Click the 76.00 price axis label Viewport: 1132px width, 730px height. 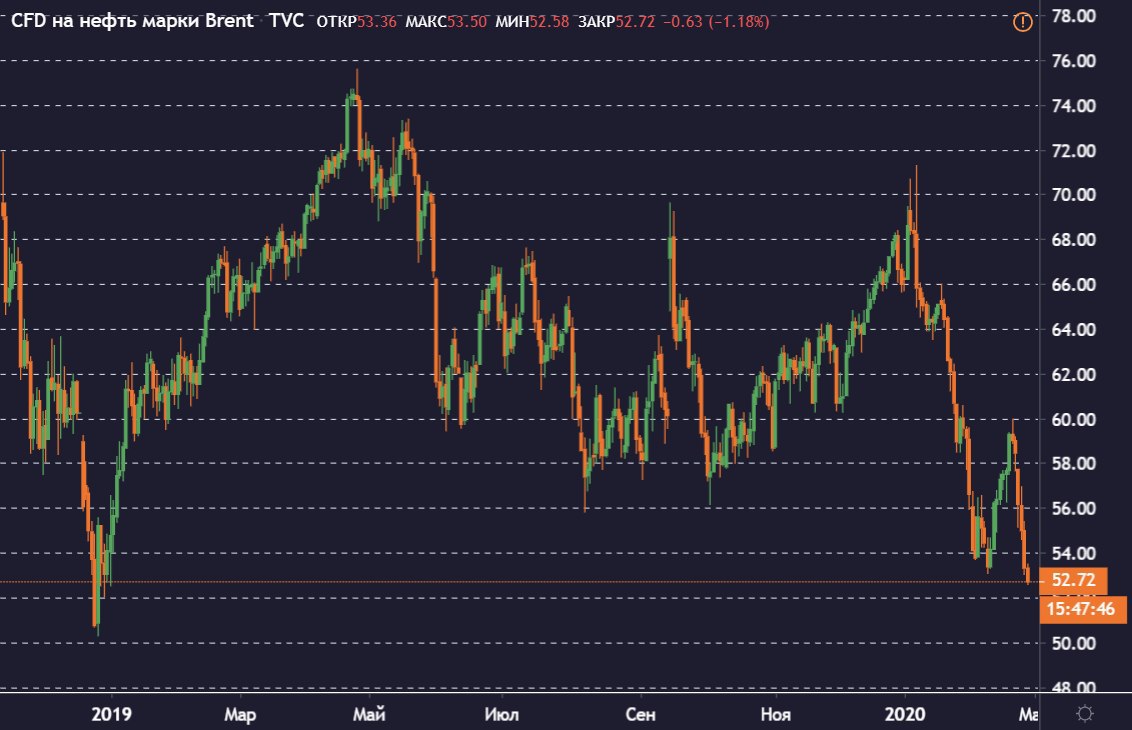point(1074,61)
